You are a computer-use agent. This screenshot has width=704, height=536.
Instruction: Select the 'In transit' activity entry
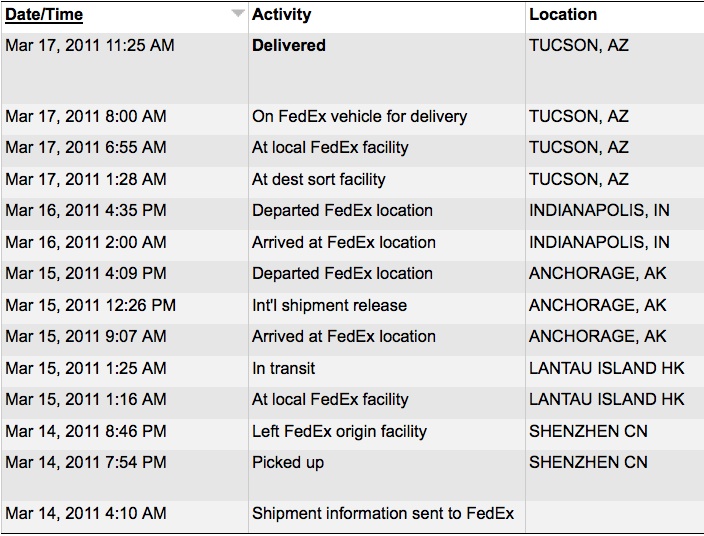[x=283, y=369]
